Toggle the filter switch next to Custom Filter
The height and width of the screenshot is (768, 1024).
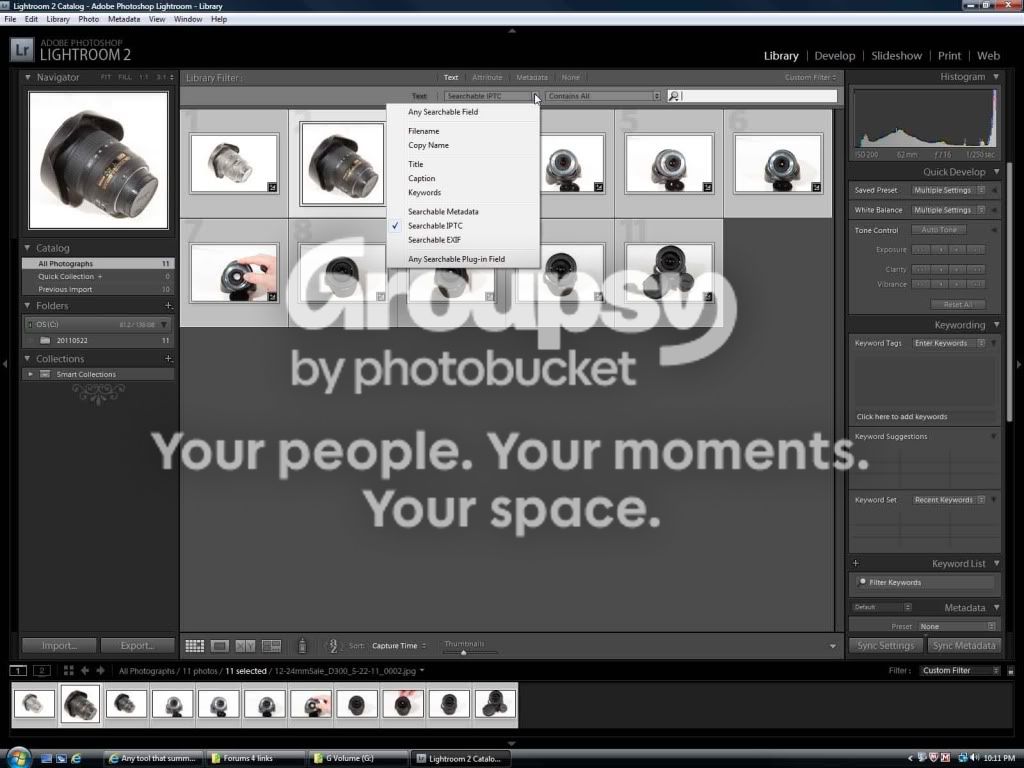tap(1010, 671)
